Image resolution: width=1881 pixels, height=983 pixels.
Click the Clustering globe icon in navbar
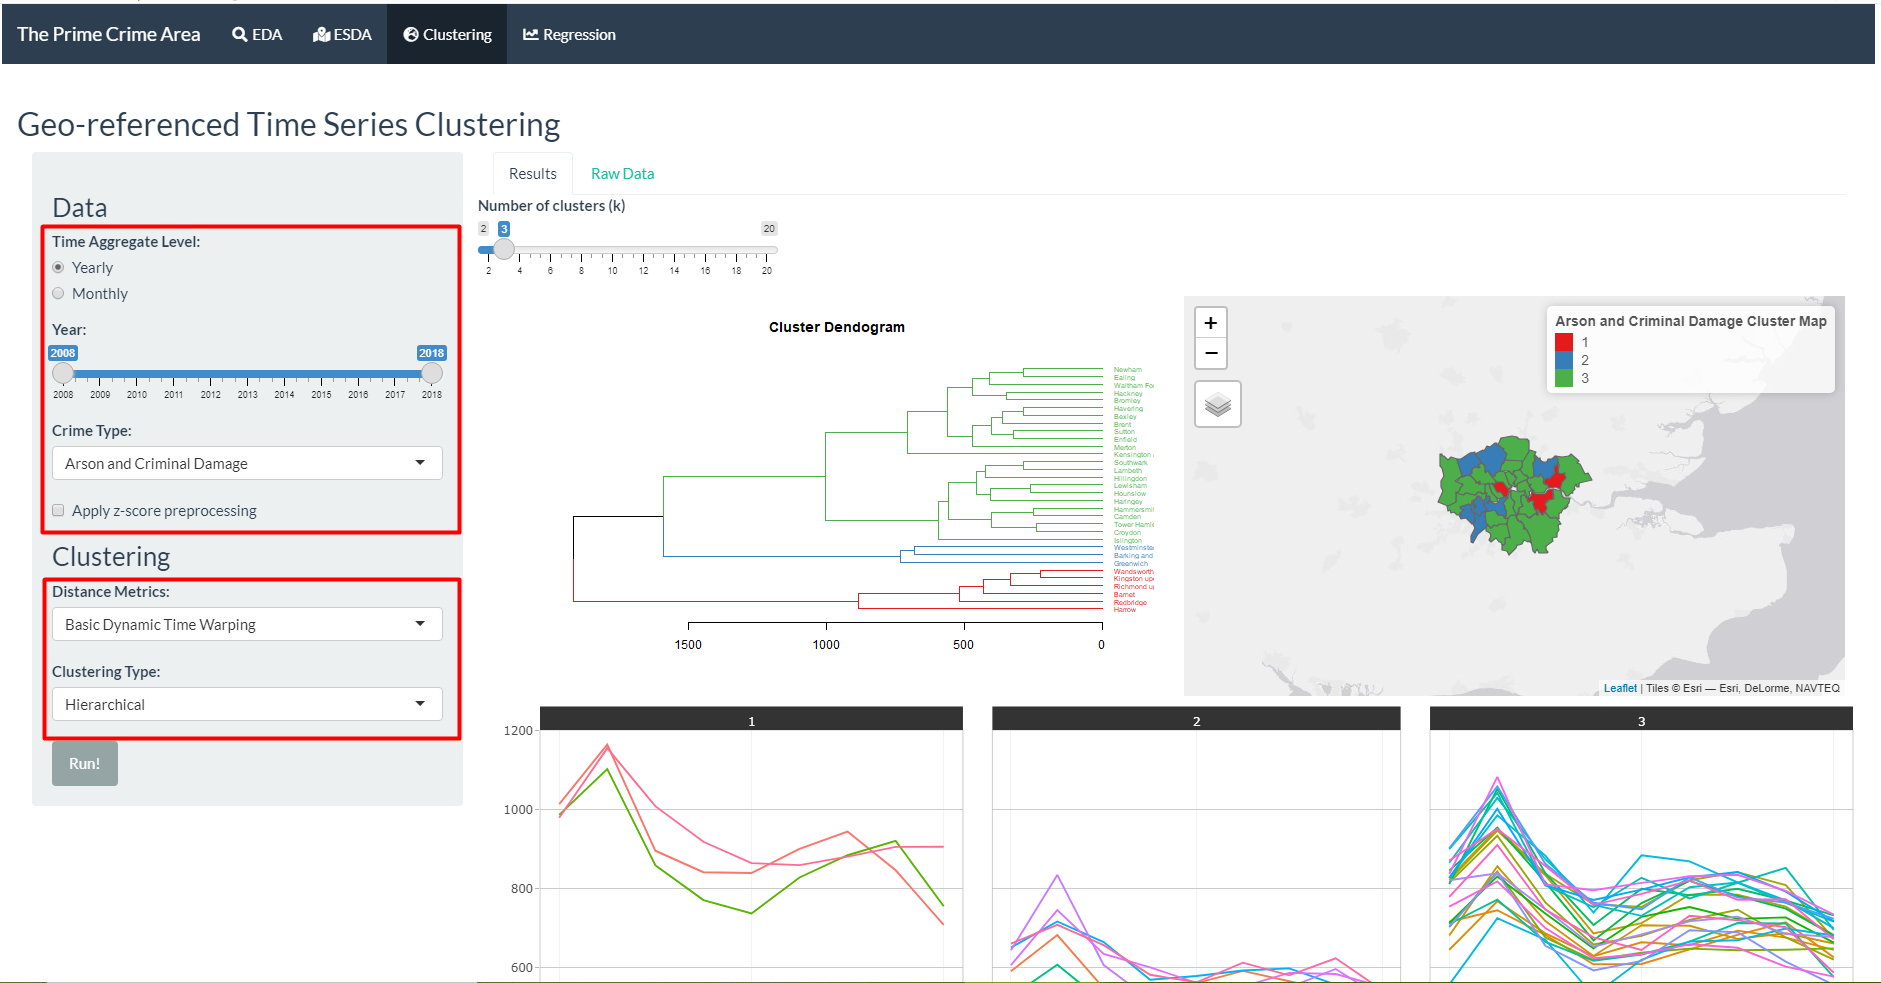point(410,35)
